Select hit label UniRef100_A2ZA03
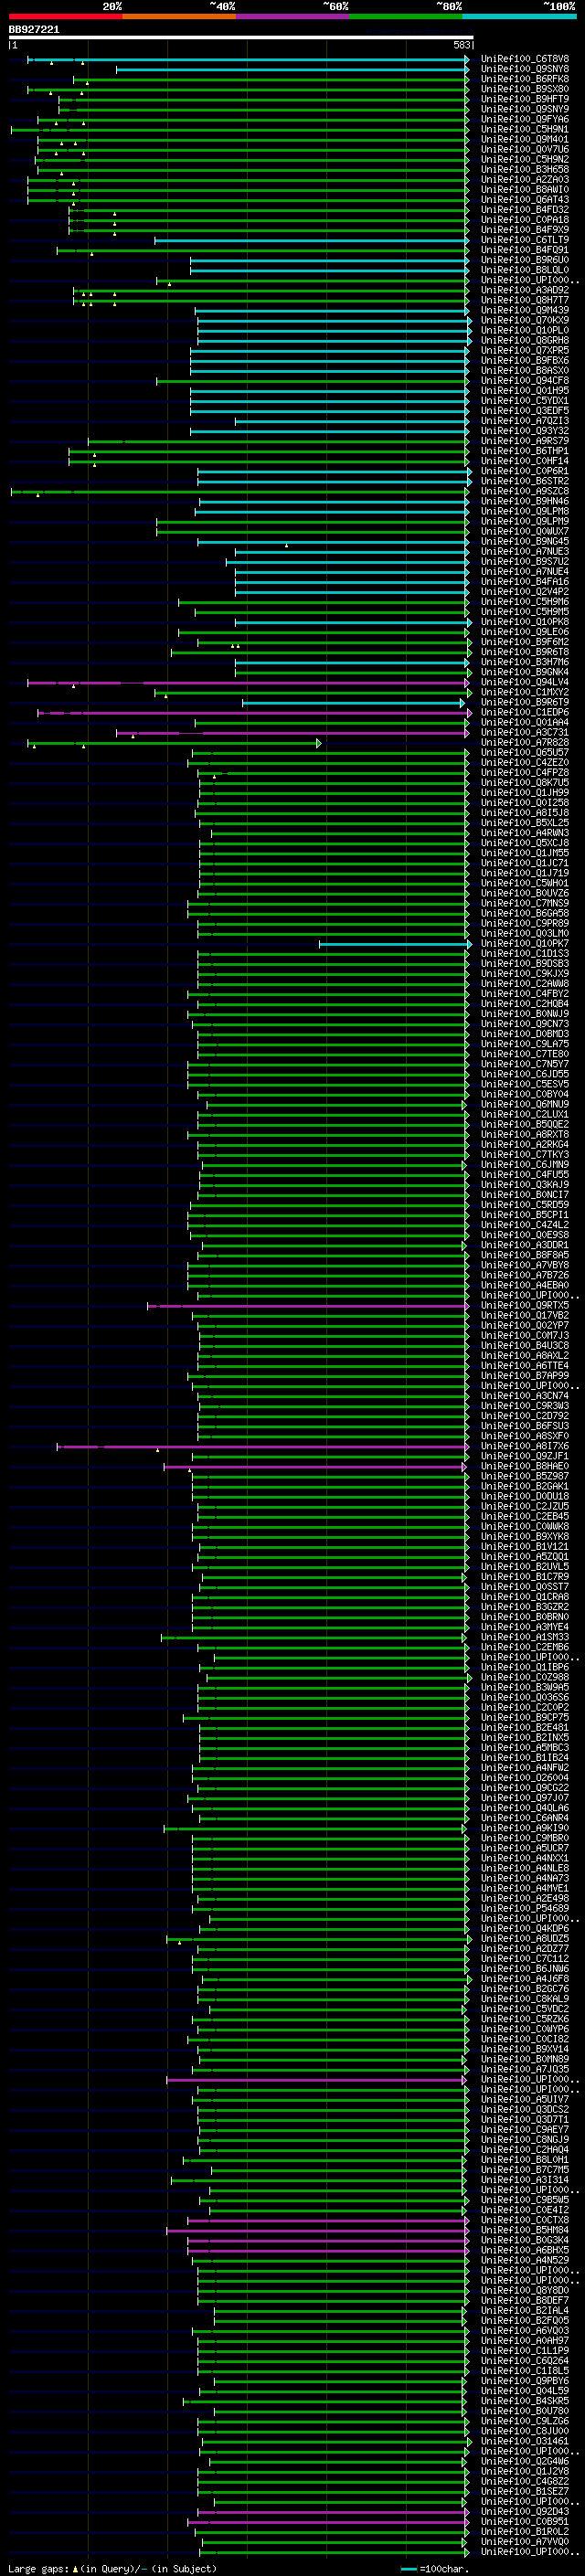The width and height of the screenshot is (585, 2576). pos(525,180)
